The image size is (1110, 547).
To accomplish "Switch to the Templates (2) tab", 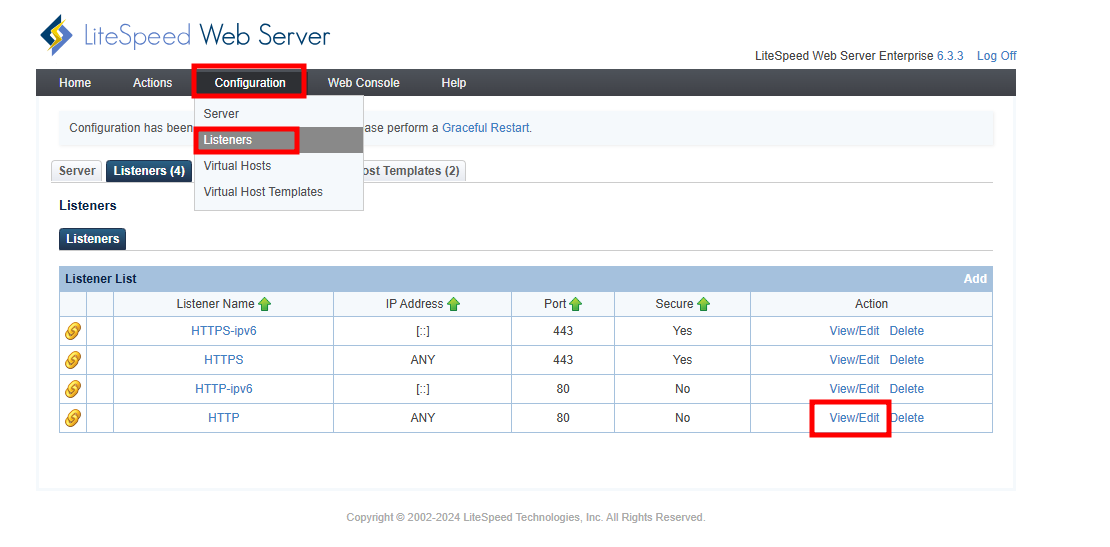I will 414,171.
